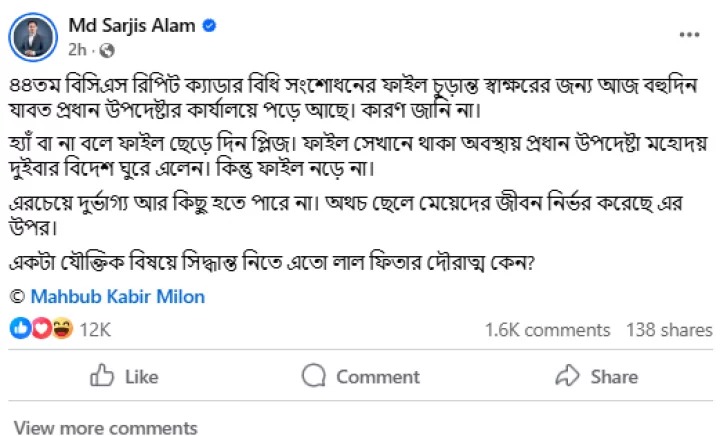
Task: Click the blue thumbs-up reaction icon
Action: pos(22,329)
